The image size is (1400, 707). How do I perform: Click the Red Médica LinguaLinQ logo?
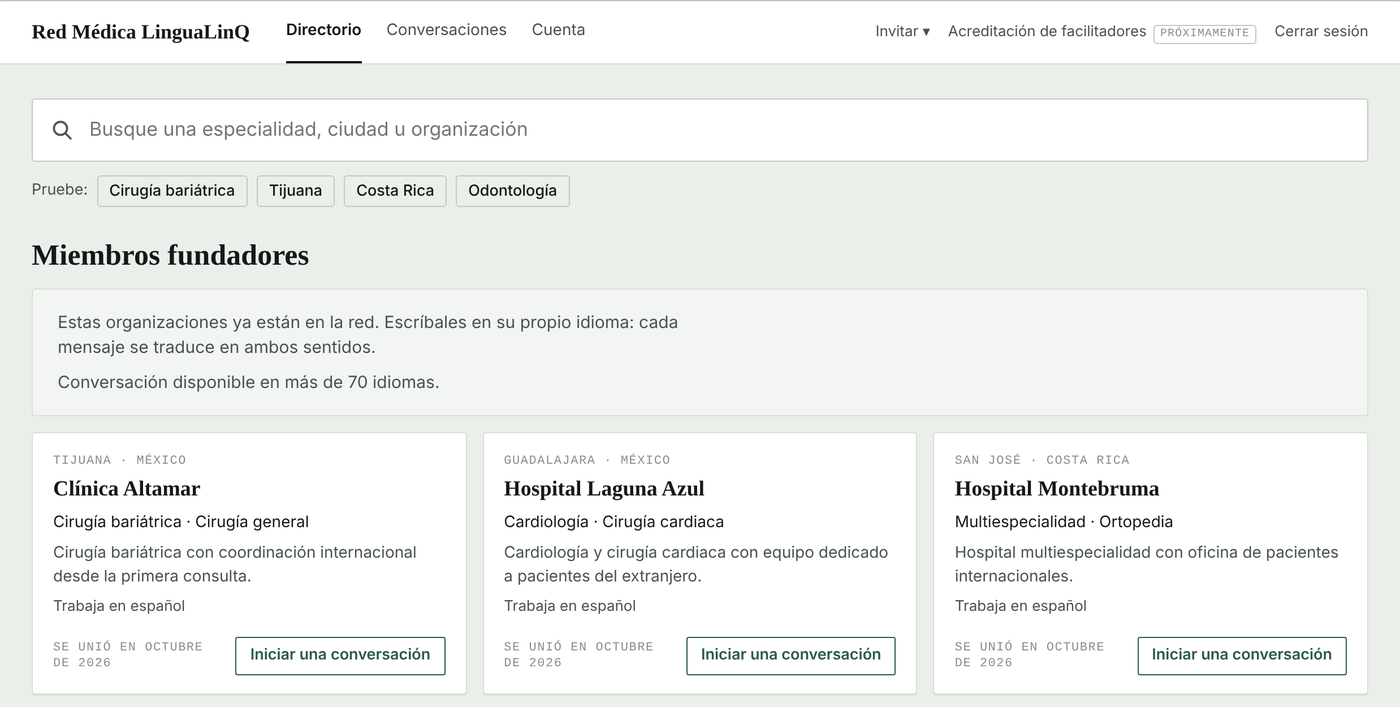141,32
